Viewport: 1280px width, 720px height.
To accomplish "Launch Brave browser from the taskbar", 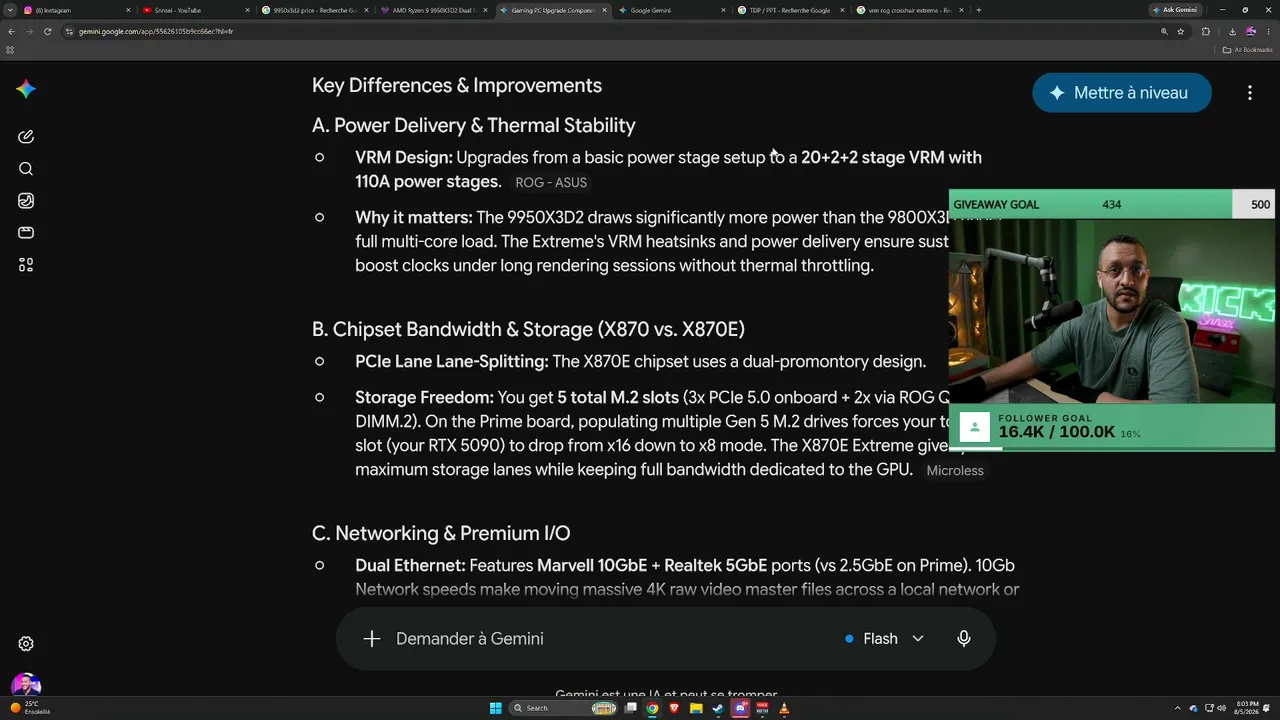I will click(674, 708).
